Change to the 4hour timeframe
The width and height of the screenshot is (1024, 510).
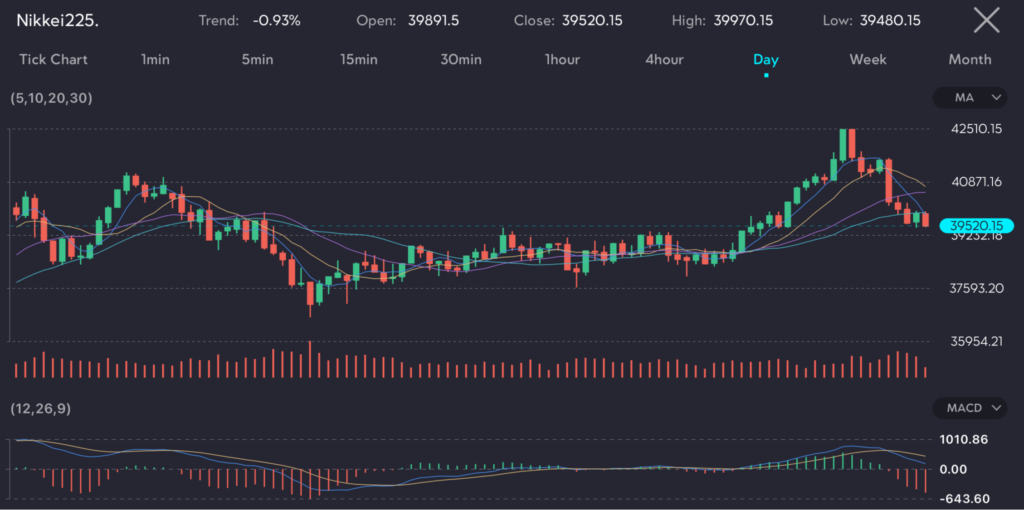coord(664,60)
